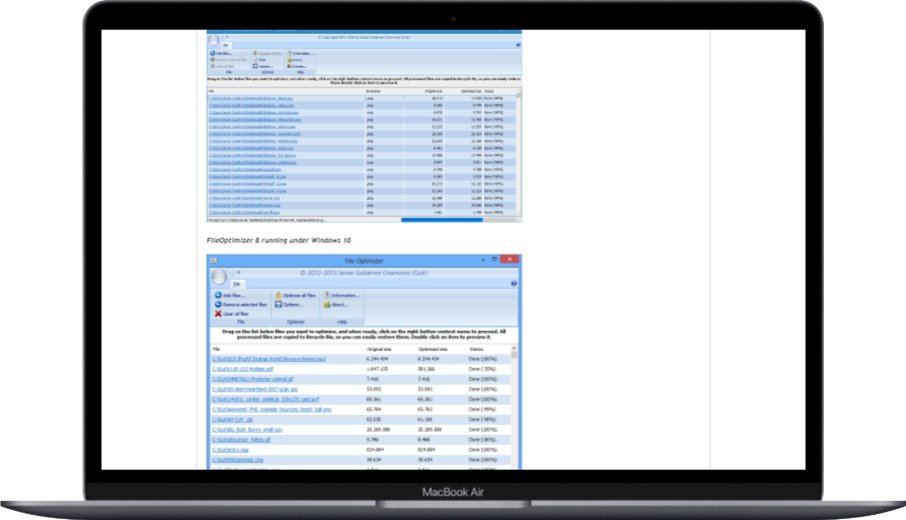Click copyright text '© 2012-2013 Javier Gutiérrez Chamorro'
The width and height of the screenshot is (906, 520).
pyautogui.click(x=363, y=273)
